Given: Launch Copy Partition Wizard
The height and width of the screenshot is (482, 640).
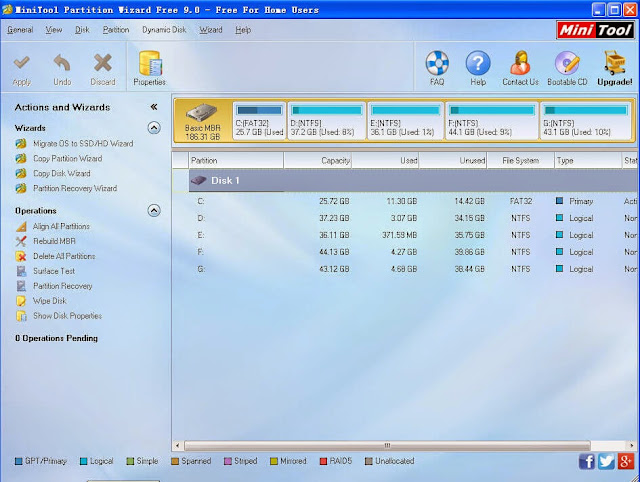Looking at the screenshot, I should click(x=67, y=158).
